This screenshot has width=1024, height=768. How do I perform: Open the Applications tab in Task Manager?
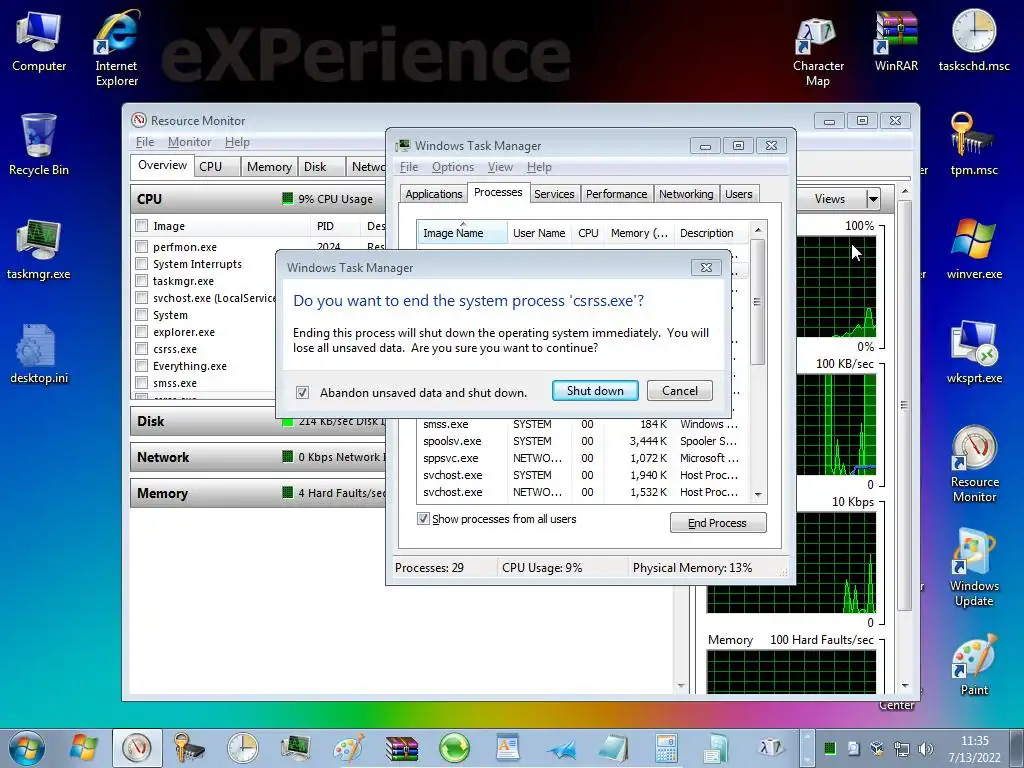click(433, 194)
